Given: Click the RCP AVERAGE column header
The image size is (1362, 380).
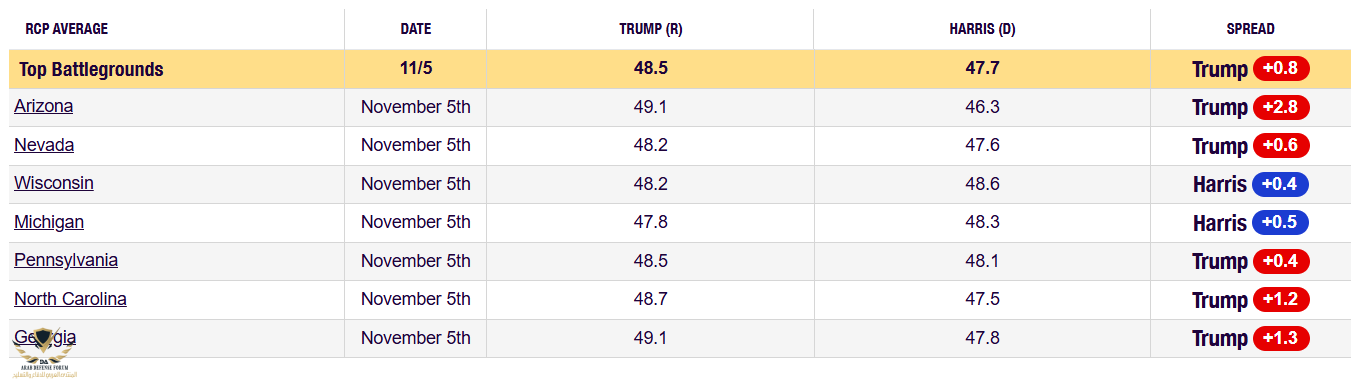Looking at the screenshot, I should [67, 29].
